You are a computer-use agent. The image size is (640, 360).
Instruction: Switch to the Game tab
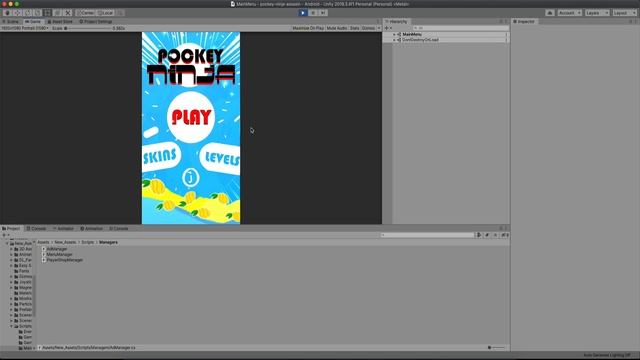pos(33,21)
